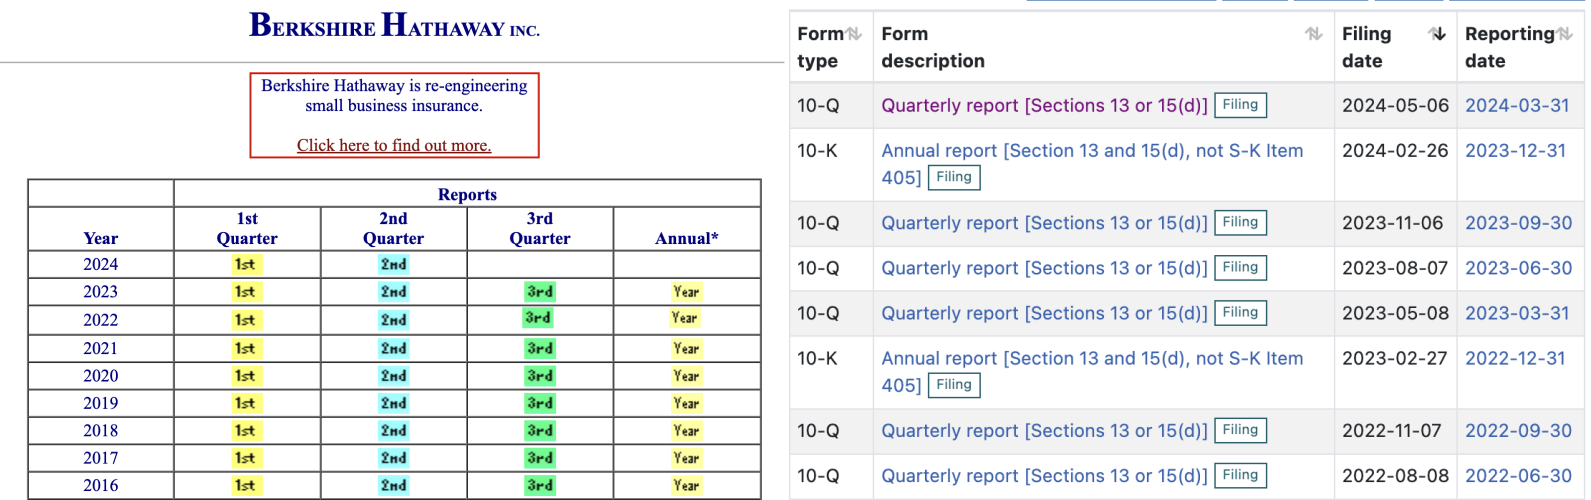Viewport: 1591px width, 500px height.
Task: Open the 2021 annual Year report icon
Action: [686, 348]
